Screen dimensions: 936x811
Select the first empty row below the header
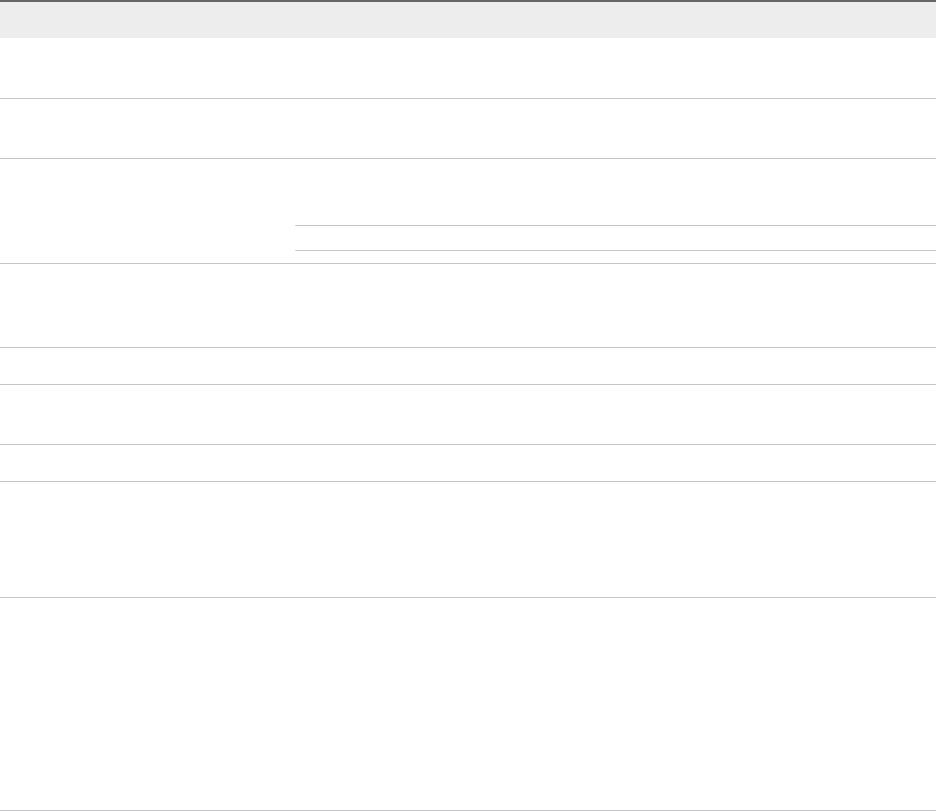coord(468,68)
